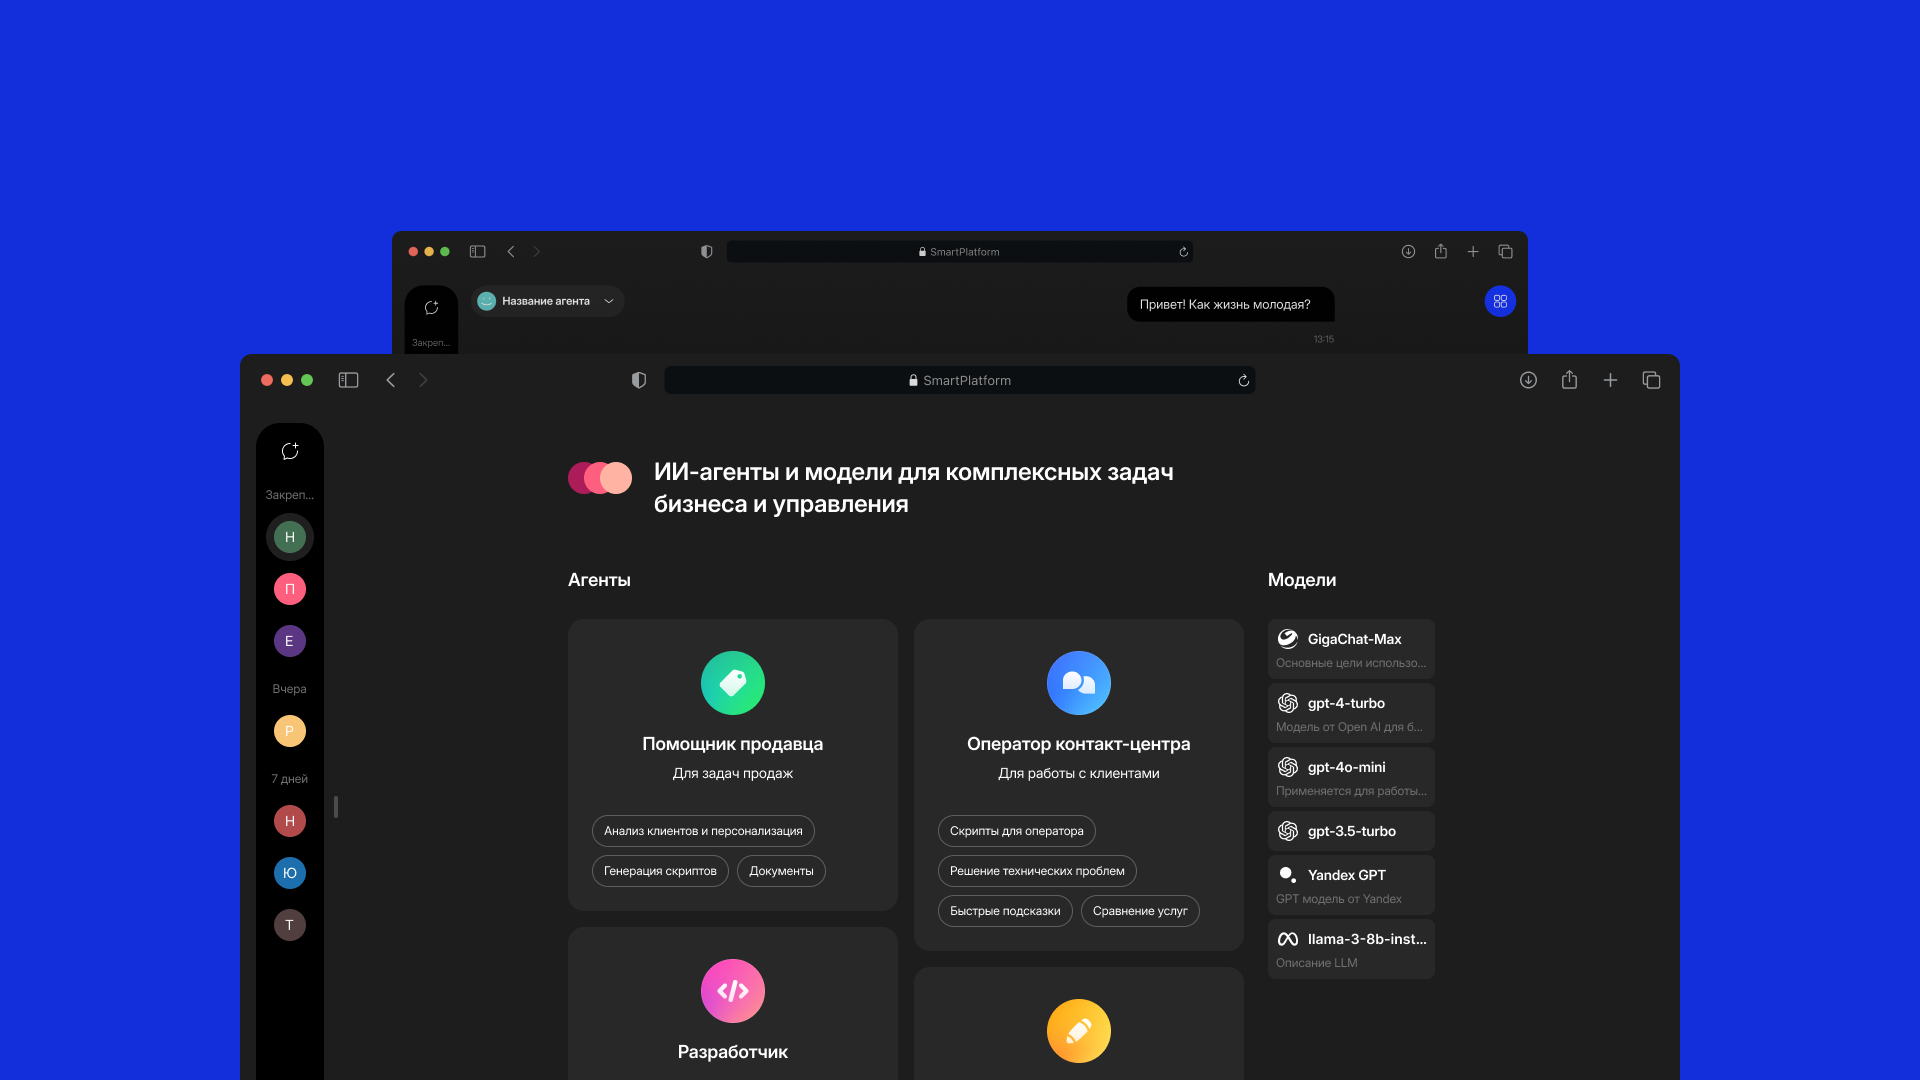Click the 'Генерация скриптов' tag
Viewport: 1920px width, 1080px height.
[660, 871]
